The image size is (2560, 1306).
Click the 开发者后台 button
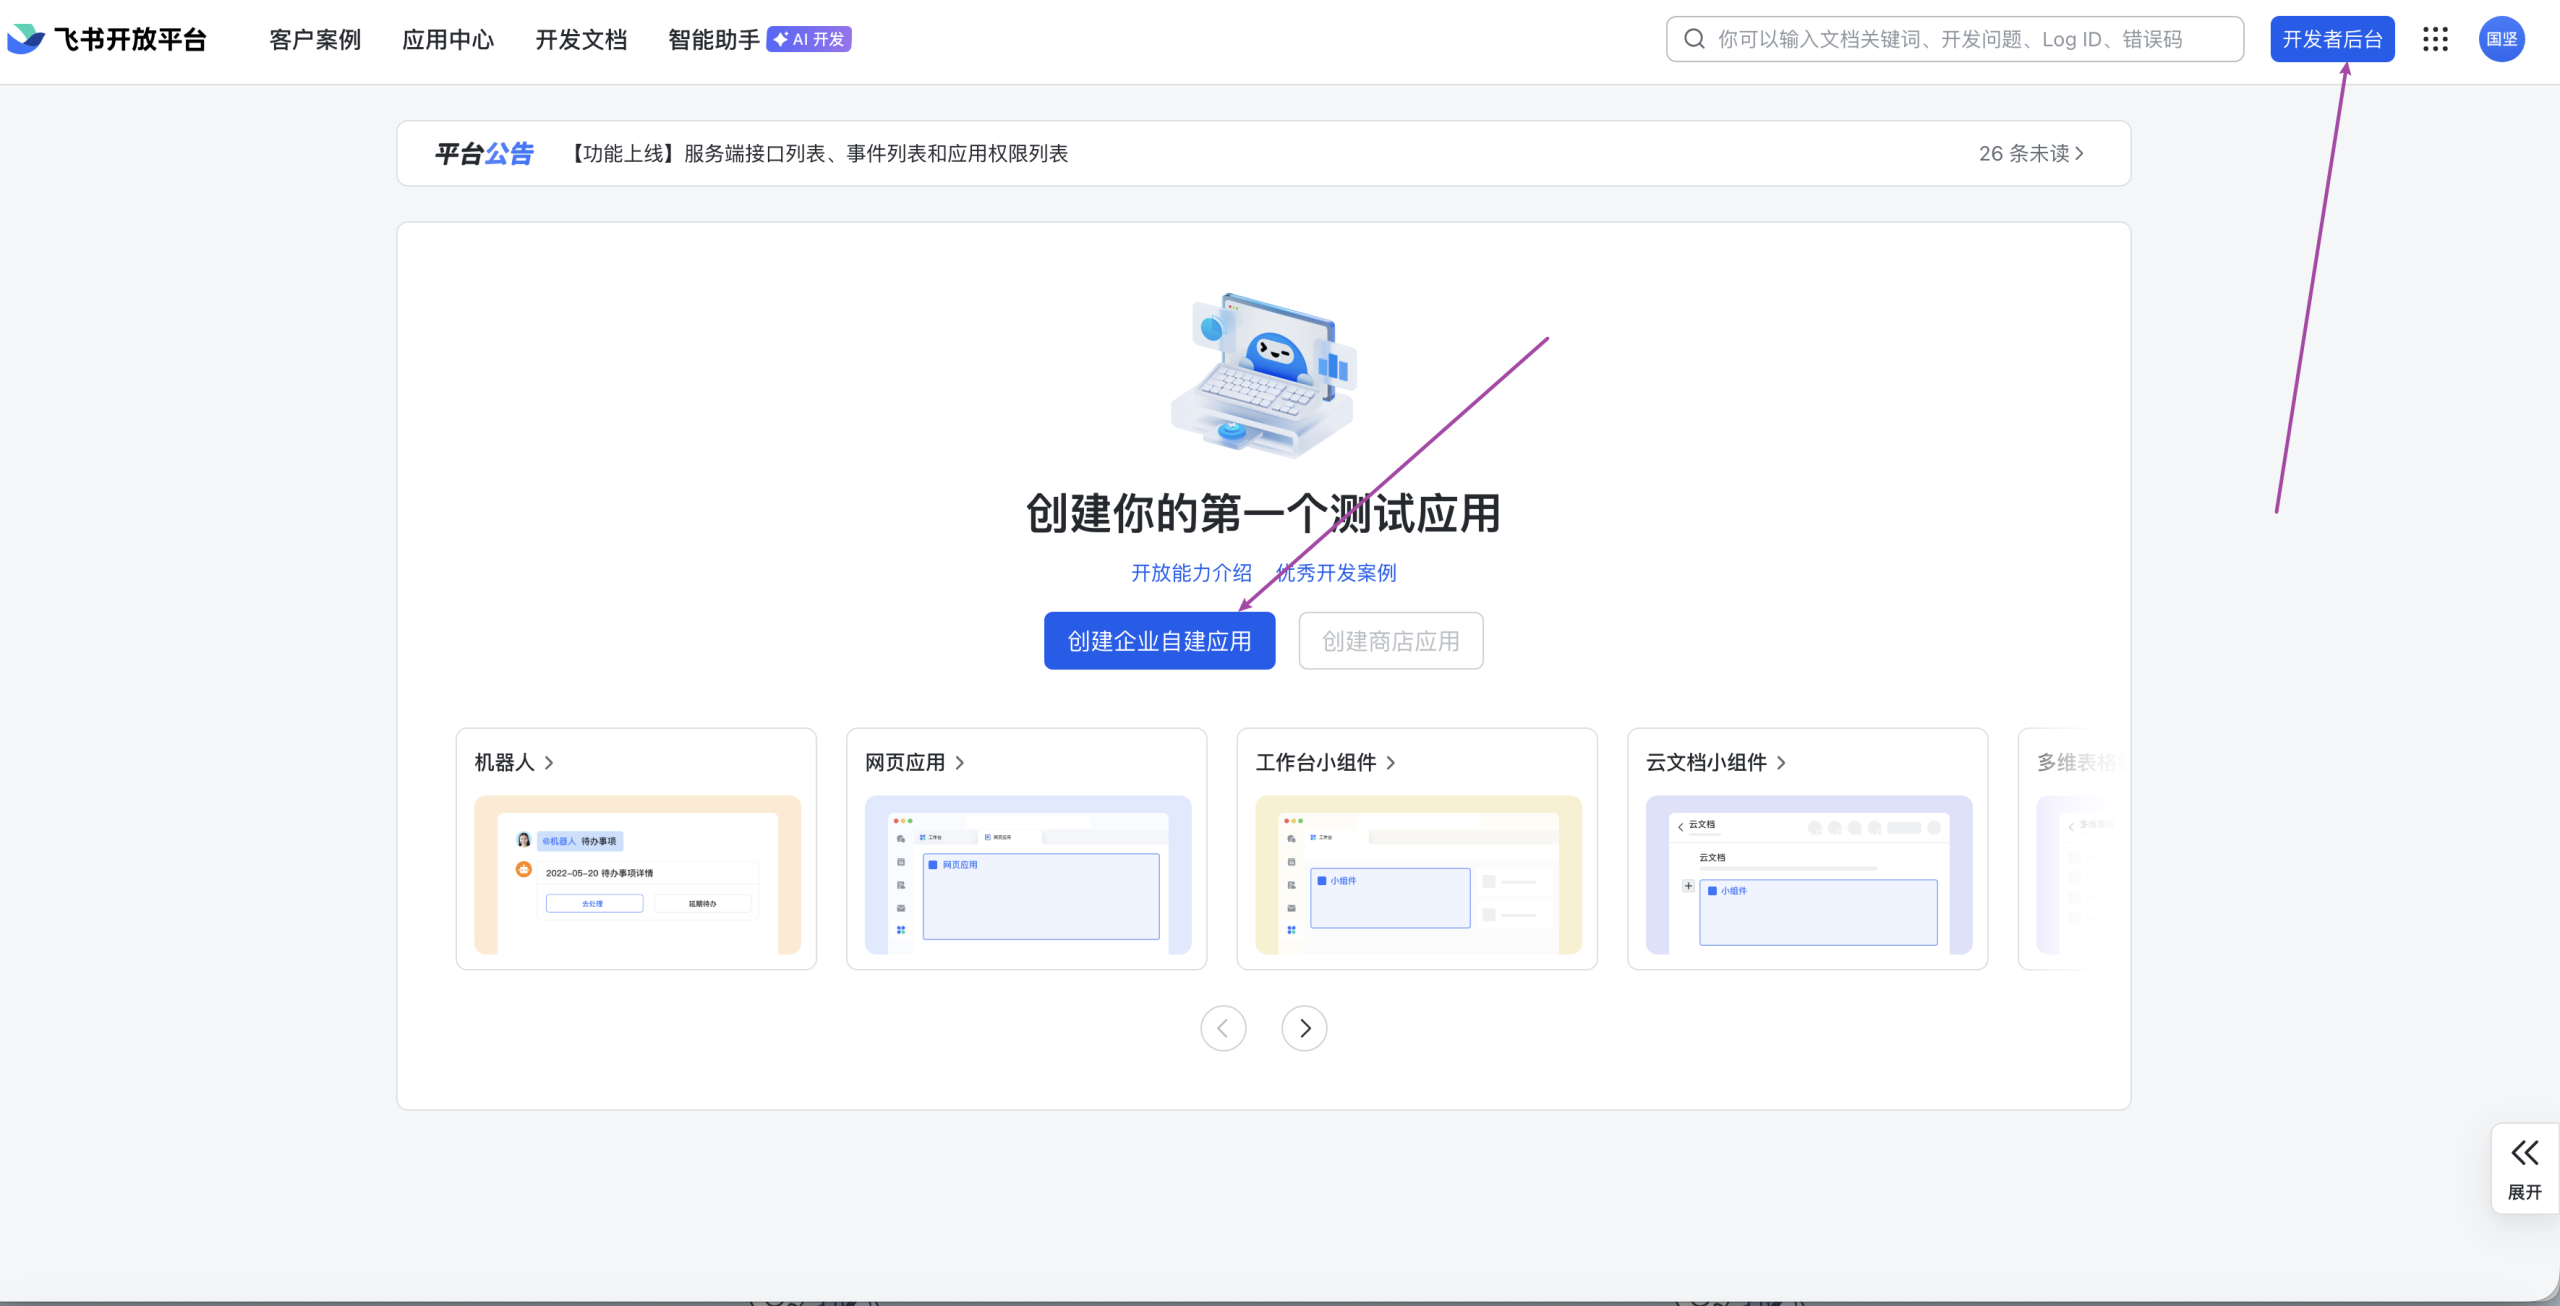coord(2332,39)
